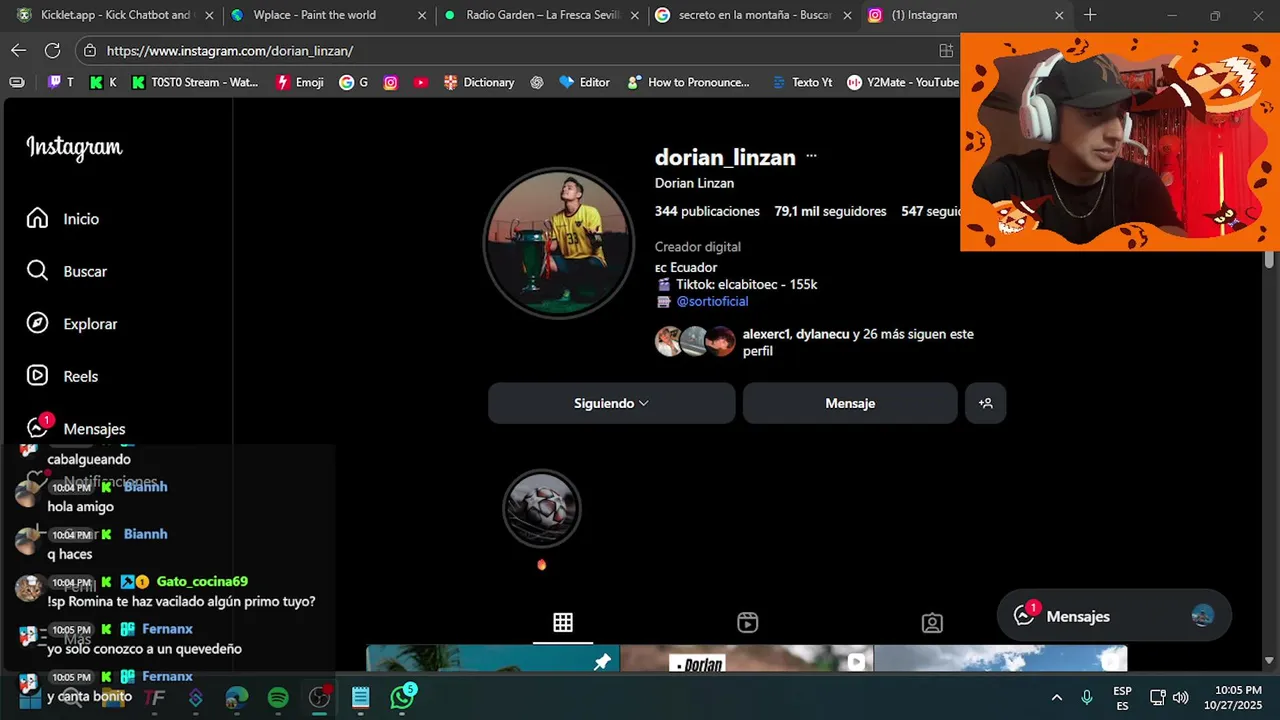Screen dimensions: 1280x720
Task: Close the Instagram browser tab
Action: pos(1059,15)
